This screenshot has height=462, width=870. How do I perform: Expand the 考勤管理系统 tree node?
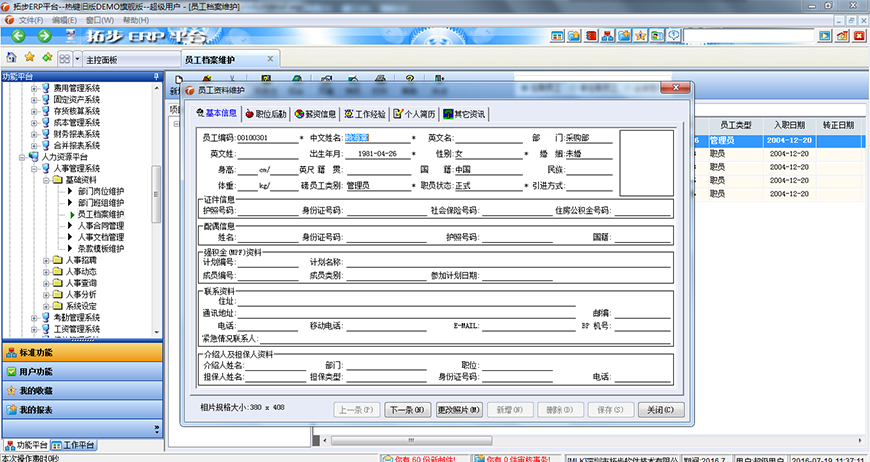[34, 317]
